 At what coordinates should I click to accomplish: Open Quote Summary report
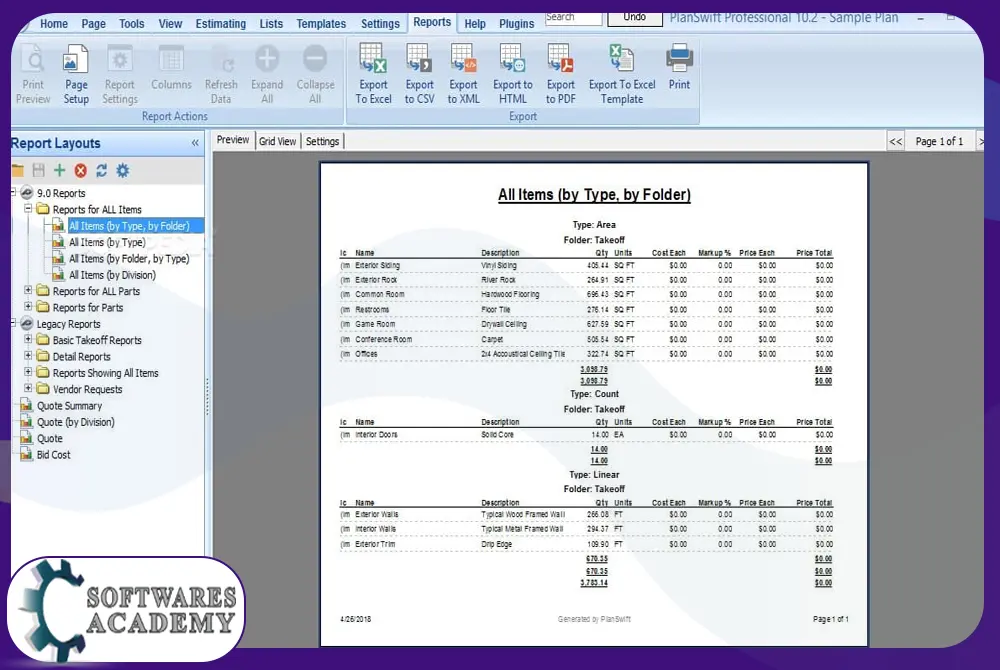69,405
